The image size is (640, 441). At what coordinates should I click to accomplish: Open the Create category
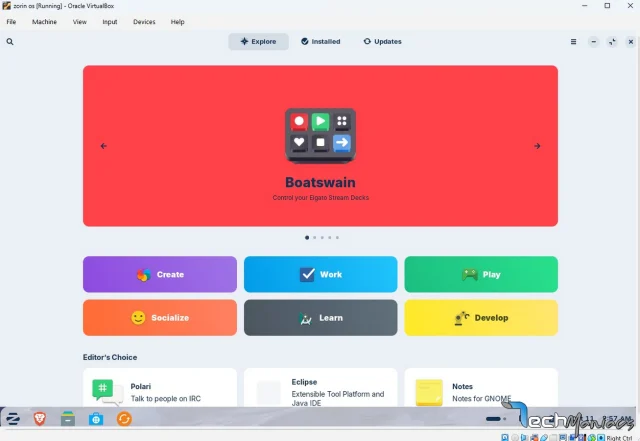pos(160,274)
